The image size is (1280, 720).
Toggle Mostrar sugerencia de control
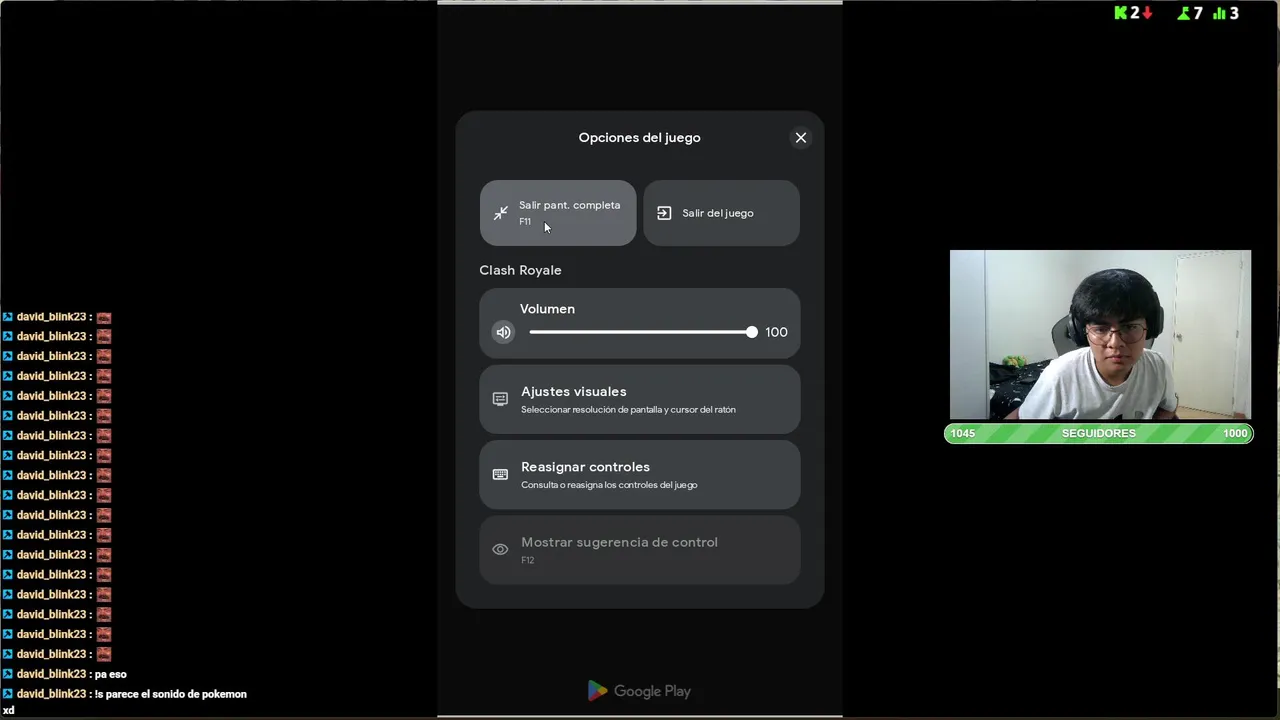(x=640, y=550)
